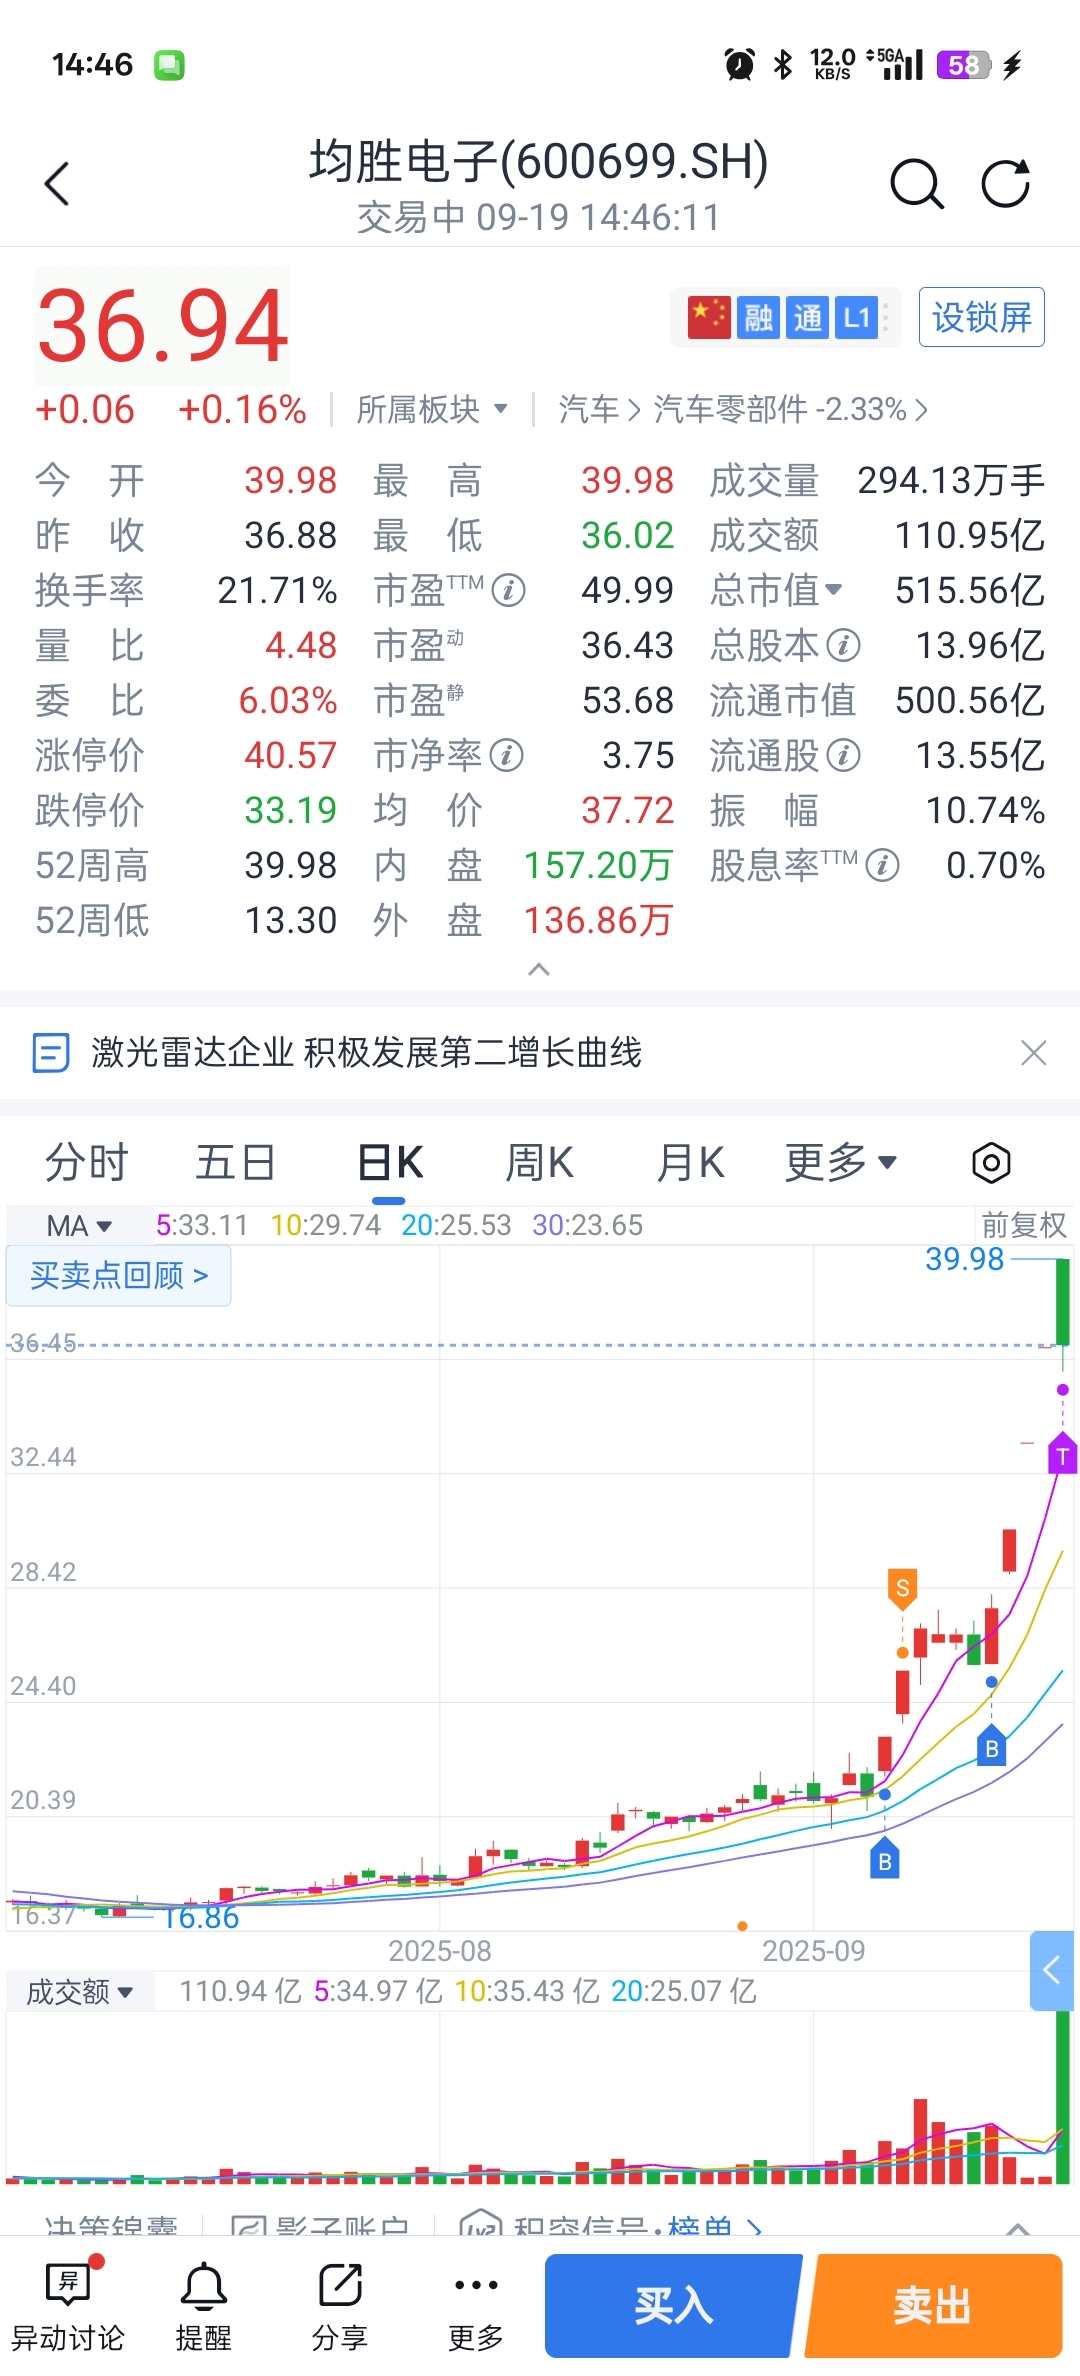The image size is (1080, 2376).
Task: Tap the 通 Stock Connect badge
Action: coord(807,318)
